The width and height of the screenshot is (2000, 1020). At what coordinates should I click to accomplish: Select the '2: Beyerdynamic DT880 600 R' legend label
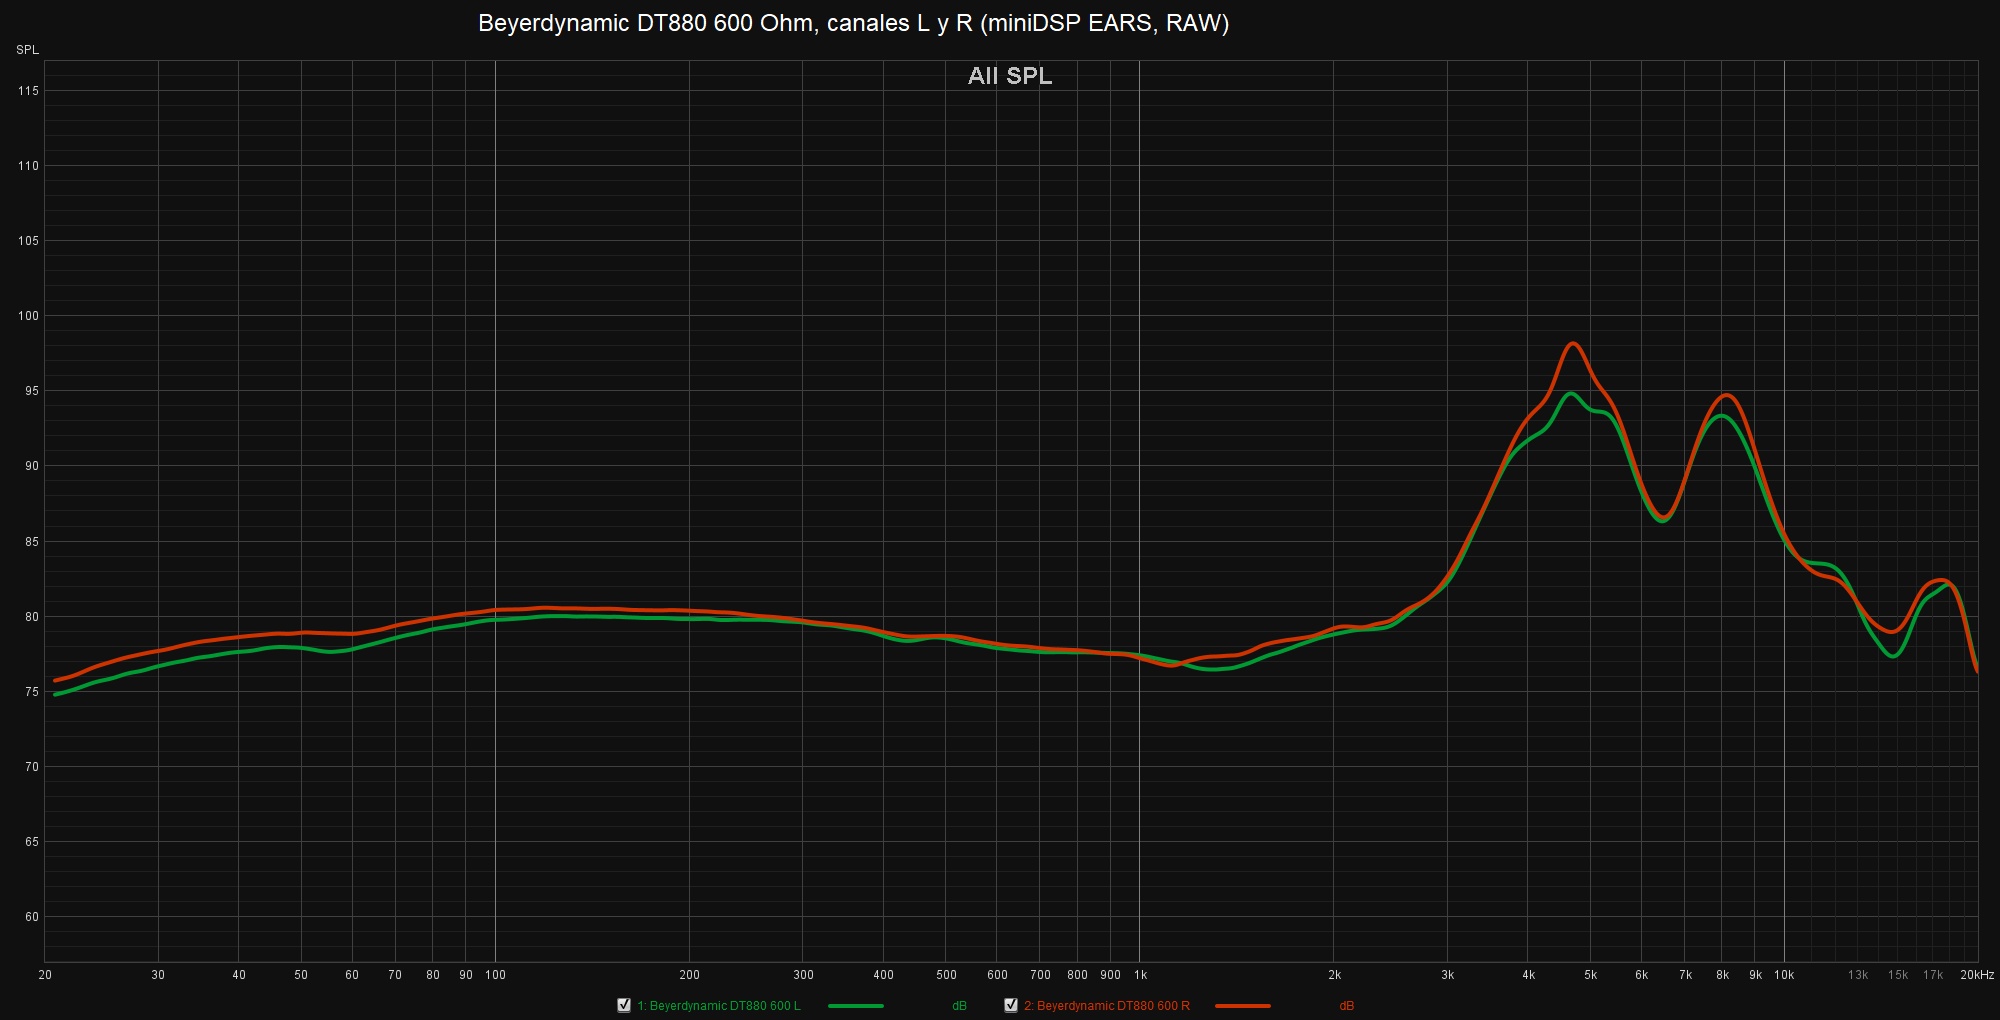coord(1106,1005)
